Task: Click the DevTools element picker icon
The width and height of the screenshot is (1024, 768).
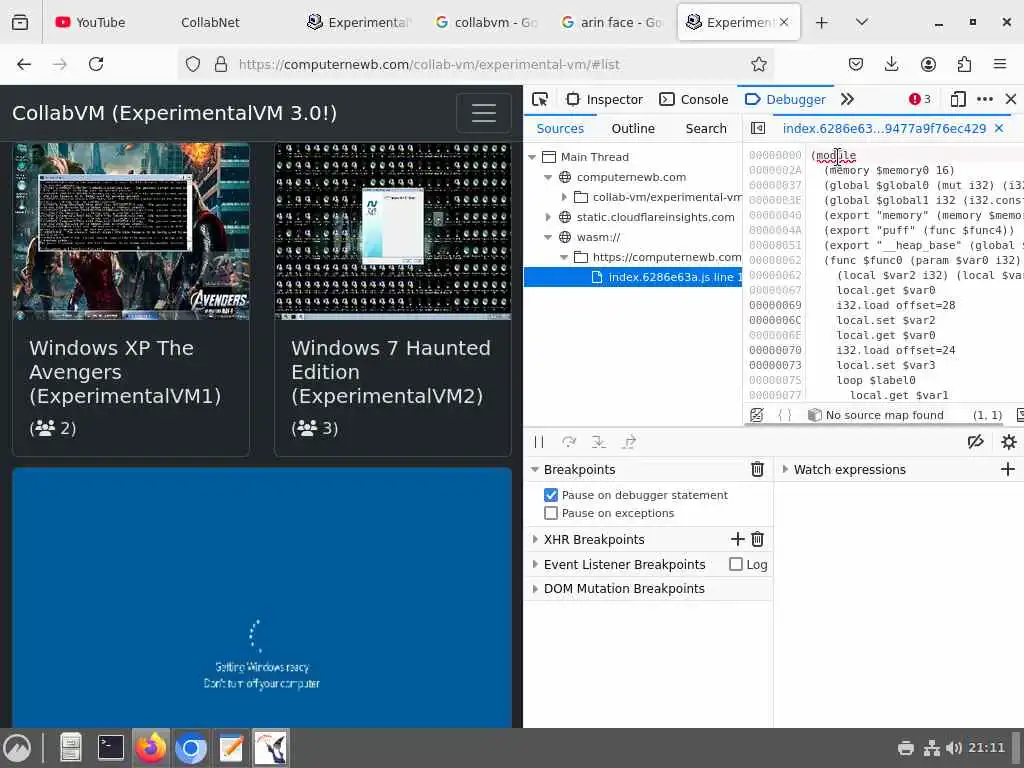Action: [540, 99]
